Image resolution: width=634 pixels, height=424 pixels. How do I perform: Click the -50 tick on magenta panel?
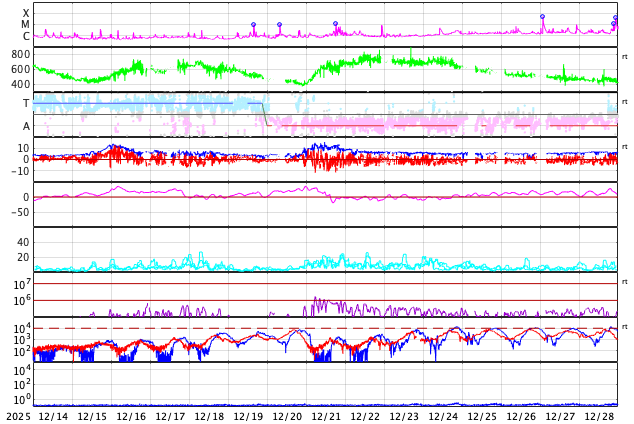(20, 212)
